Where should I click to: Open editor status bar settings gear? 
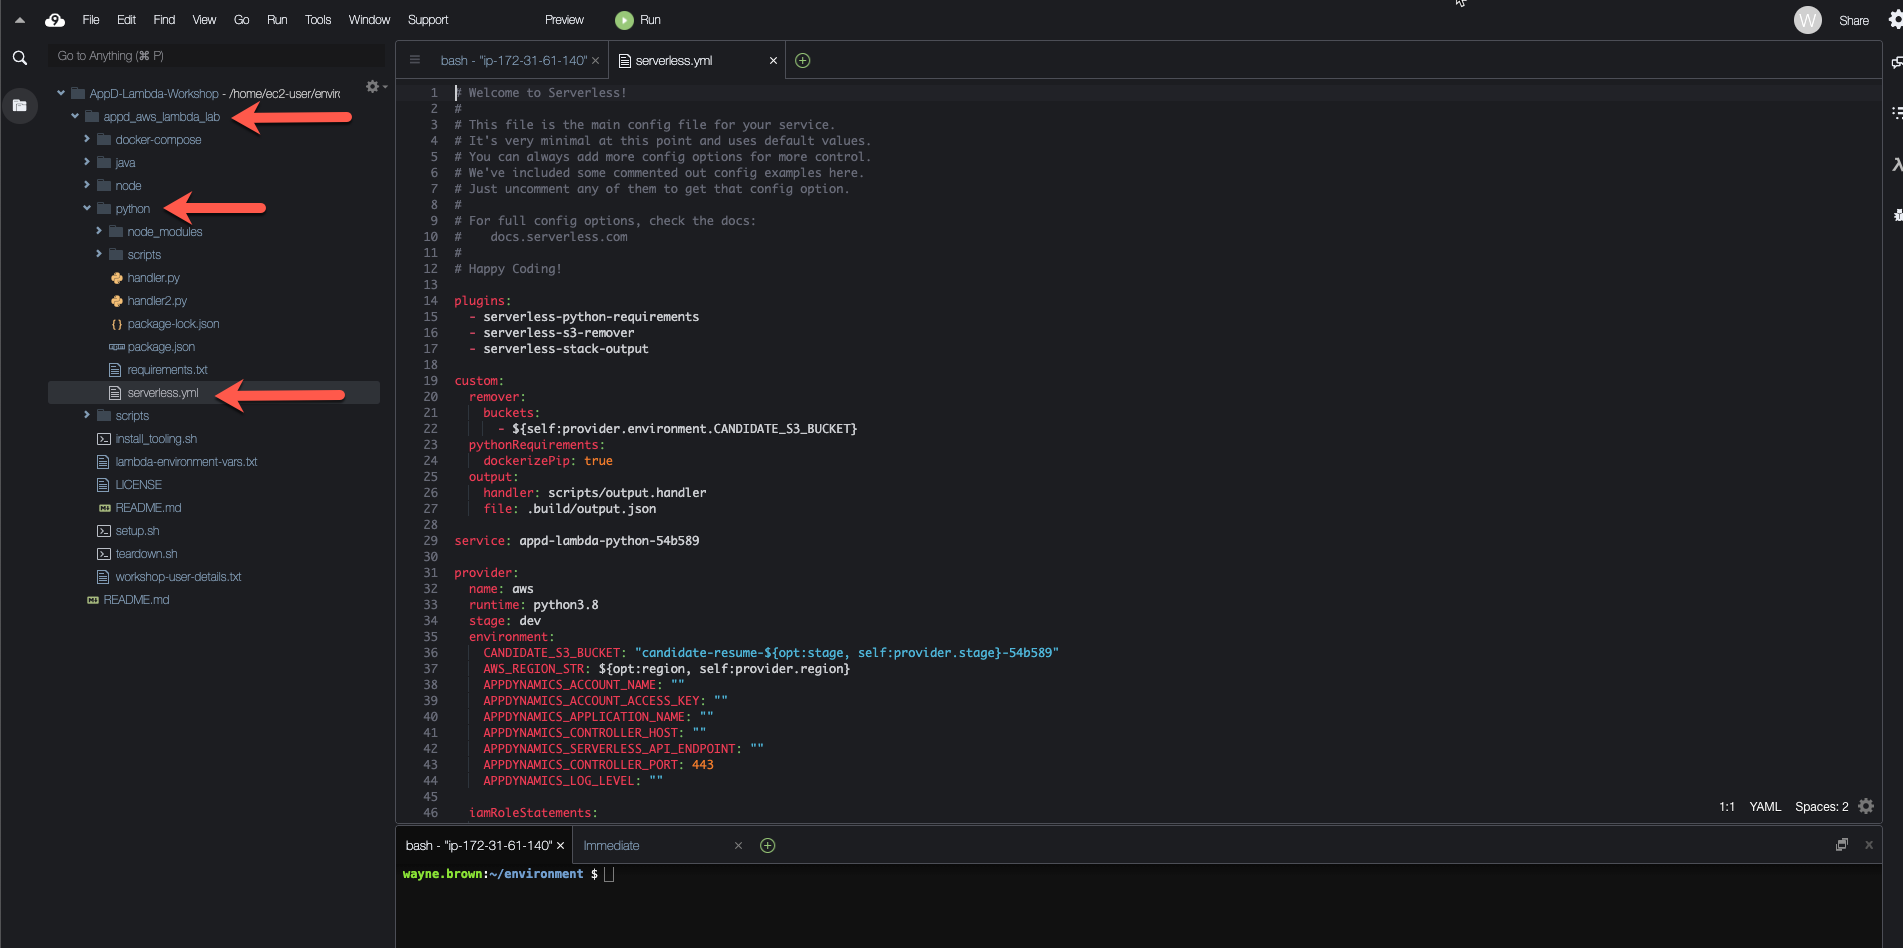1866,806
